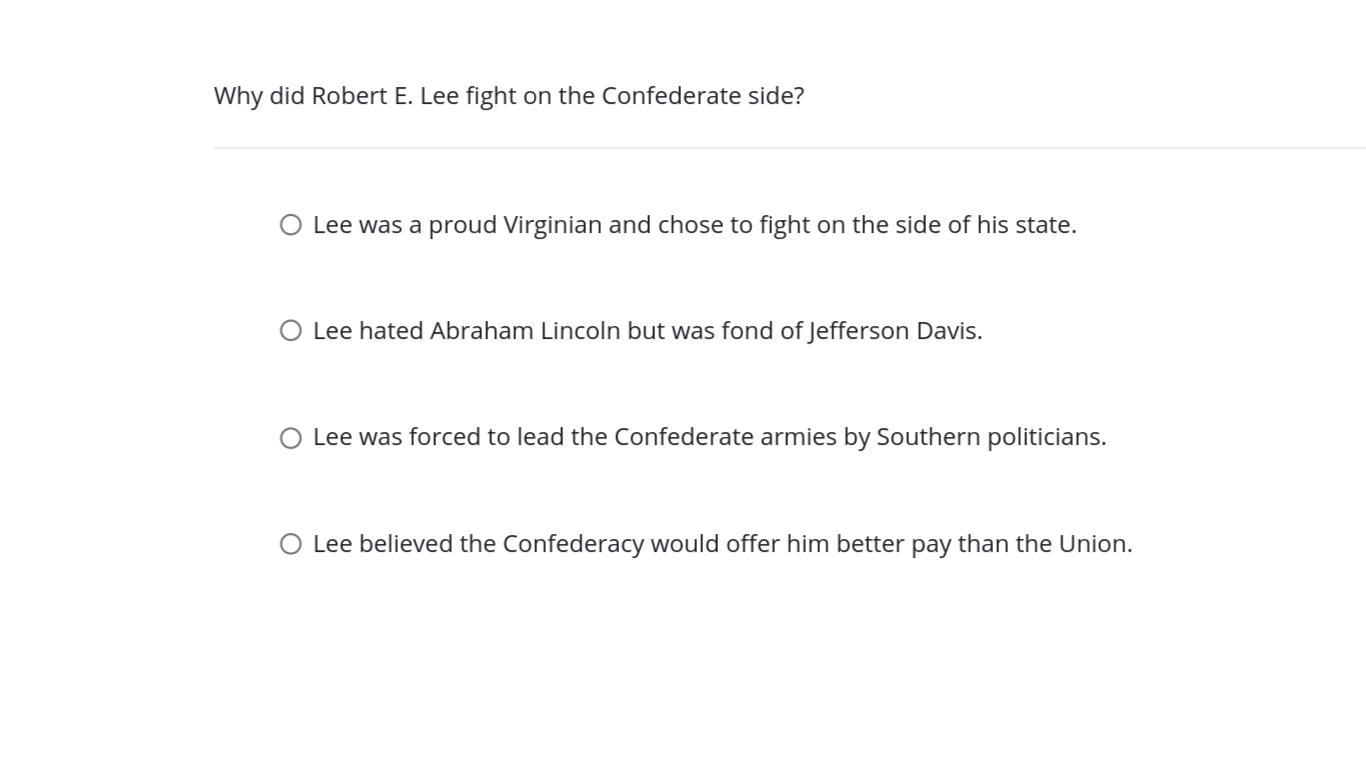This screenshot has width=1366, height=768.
Task: Click the answer text starting "Lee was a proud"
Action: (694, 225)
